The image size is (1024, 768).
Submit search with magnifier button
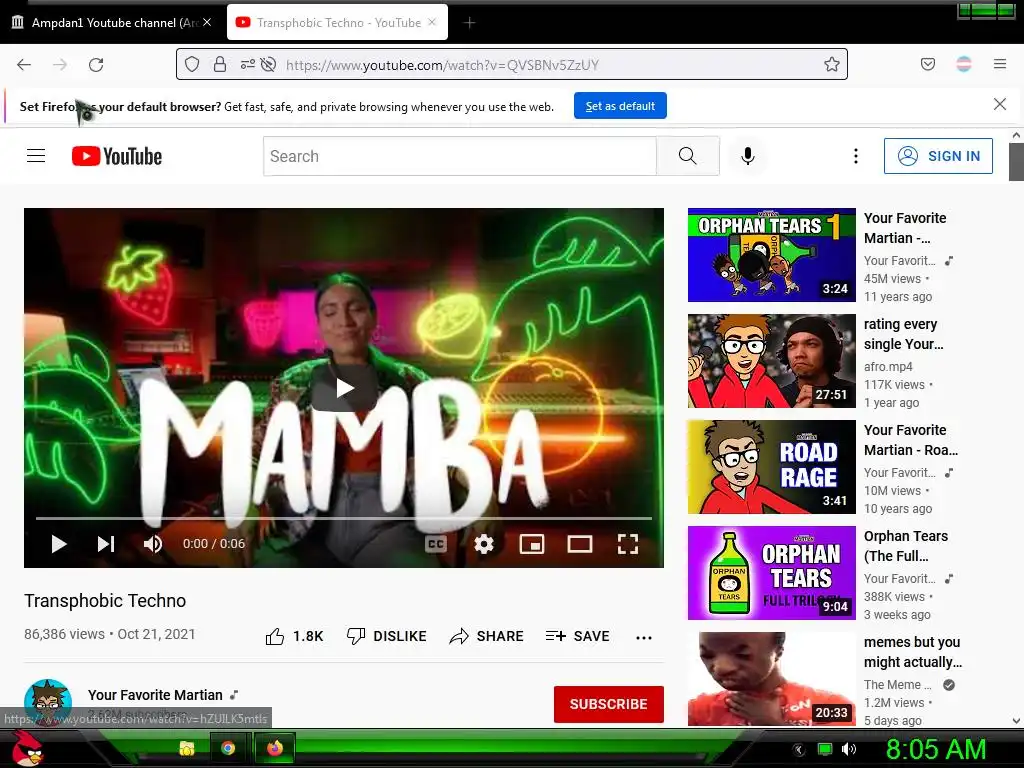pos(688,156)
